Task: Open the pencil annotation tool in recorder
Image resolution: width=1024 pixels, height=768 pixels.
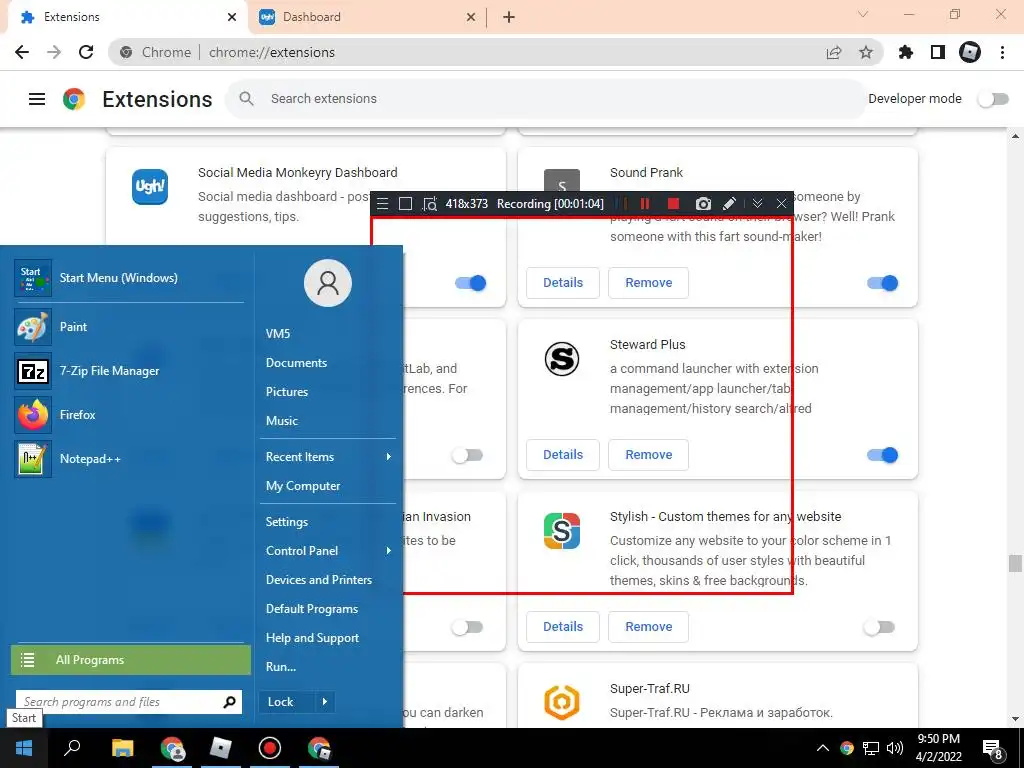Action: (729, 204)
